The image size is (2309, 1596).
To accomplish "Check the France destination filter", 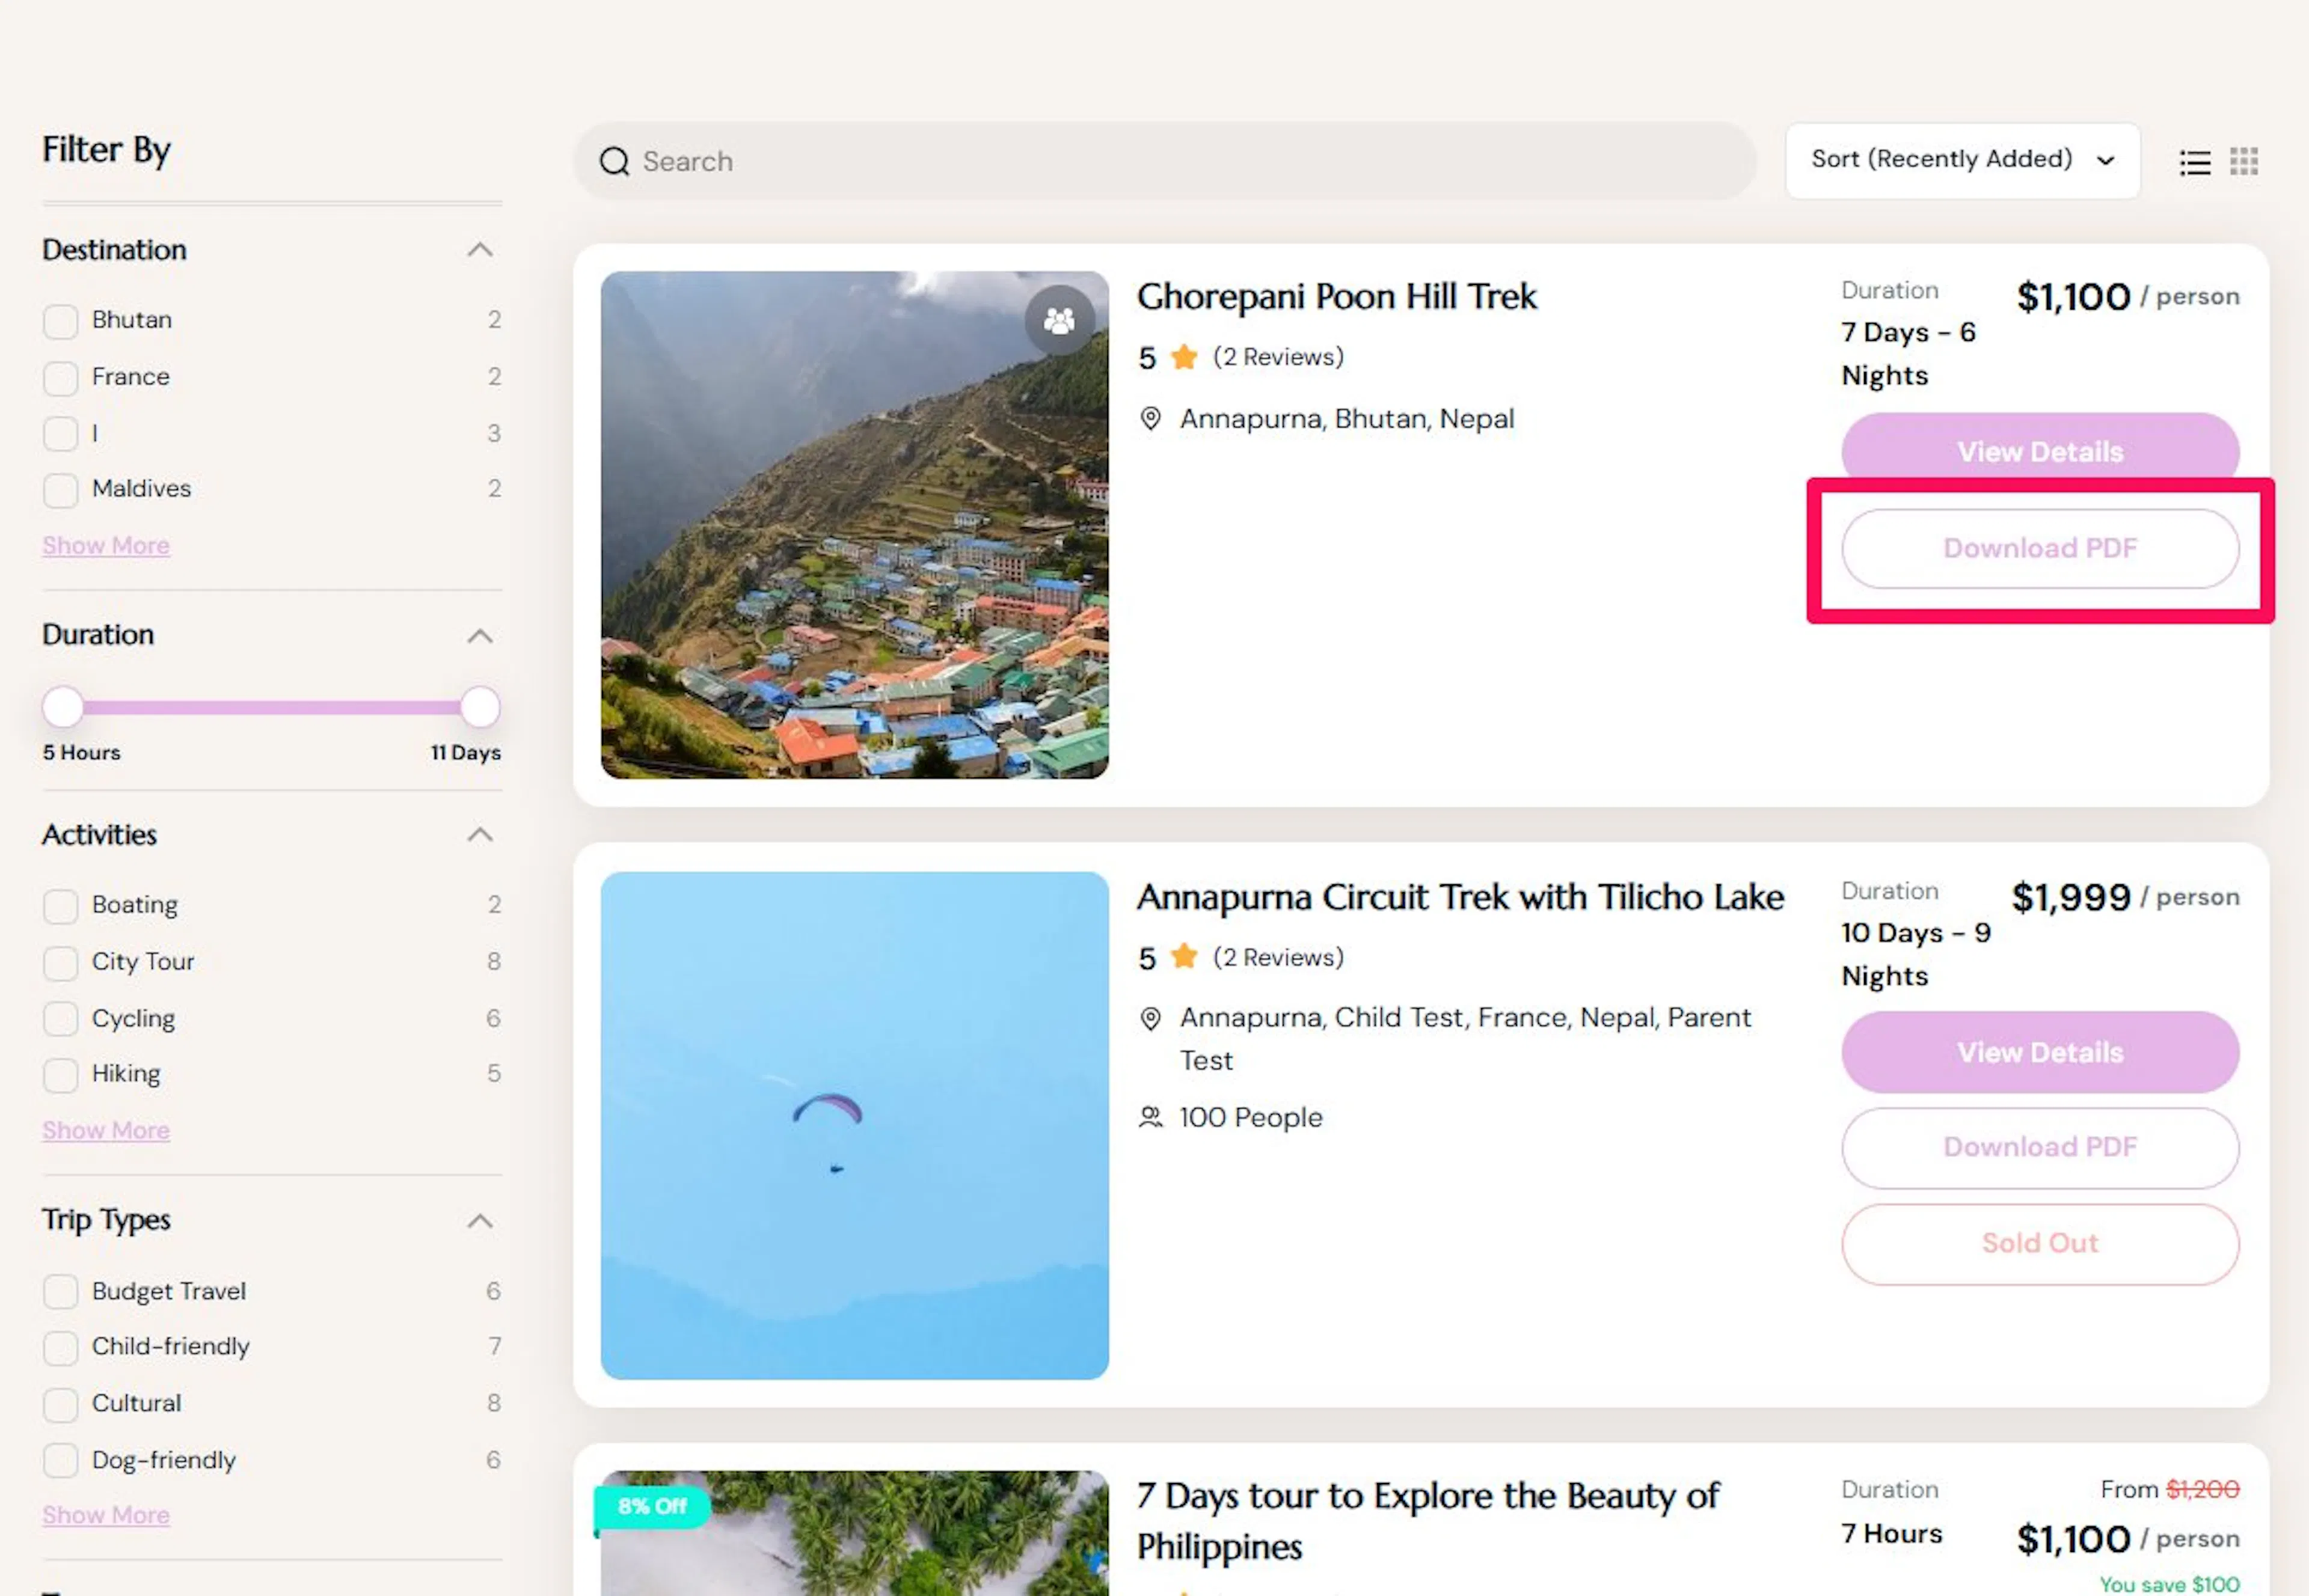I will [x=61, y=378].
